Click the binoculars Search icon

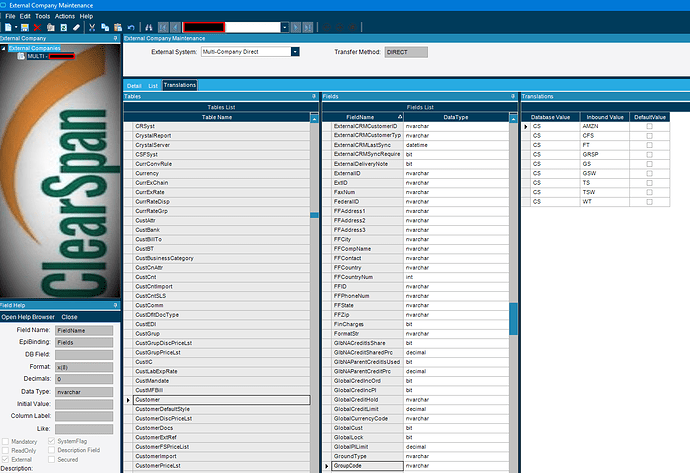[x=149, y=27]
